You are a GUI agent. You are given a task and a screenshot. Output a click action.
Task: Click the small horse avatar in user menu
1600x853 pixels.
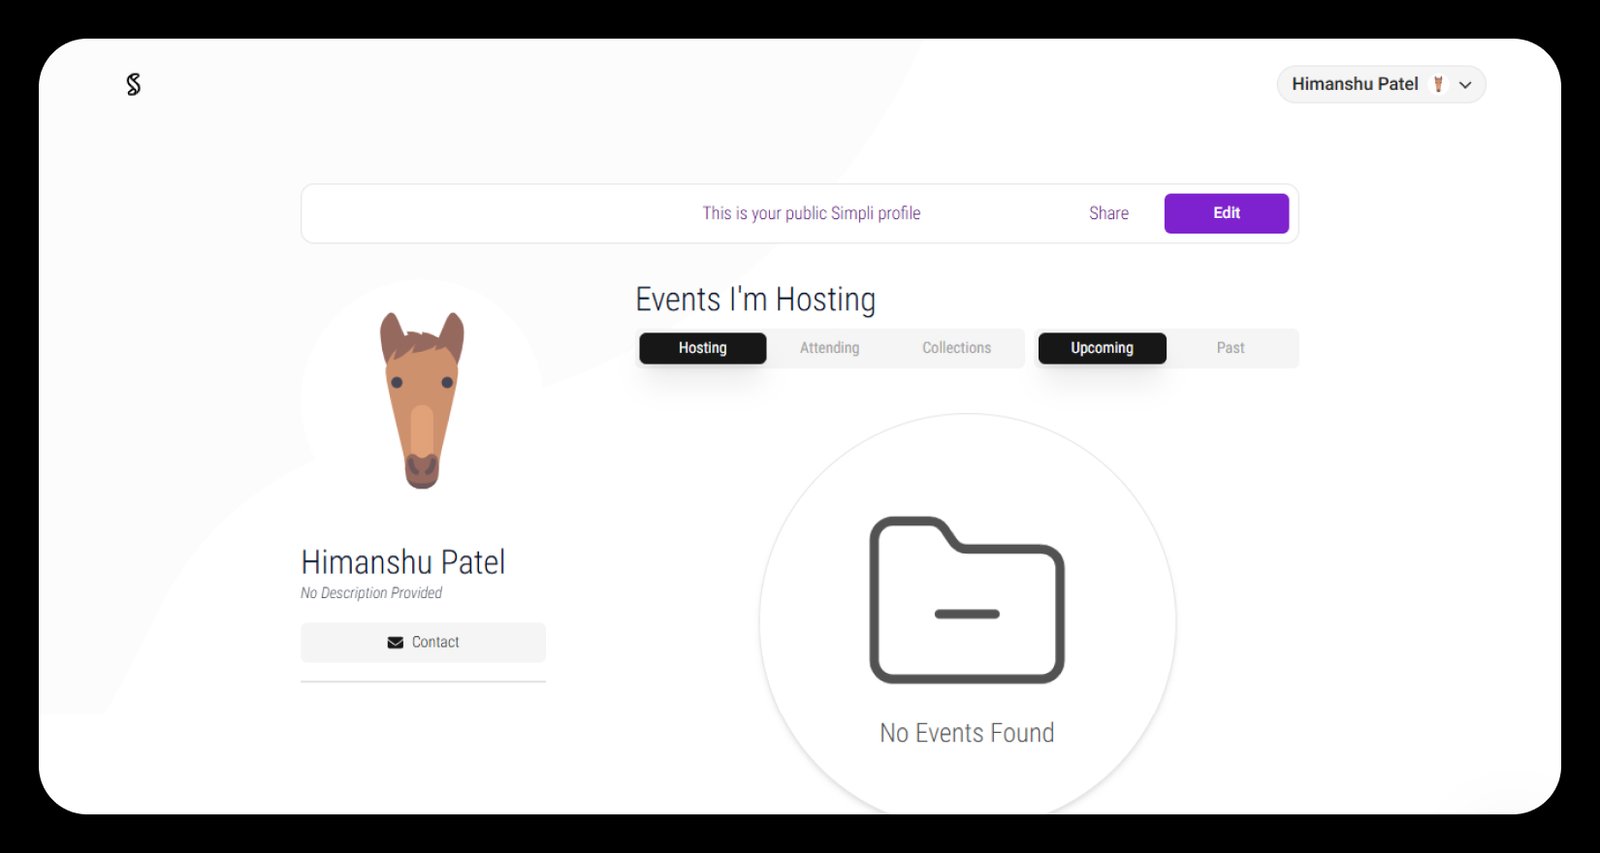point(1438,85)
